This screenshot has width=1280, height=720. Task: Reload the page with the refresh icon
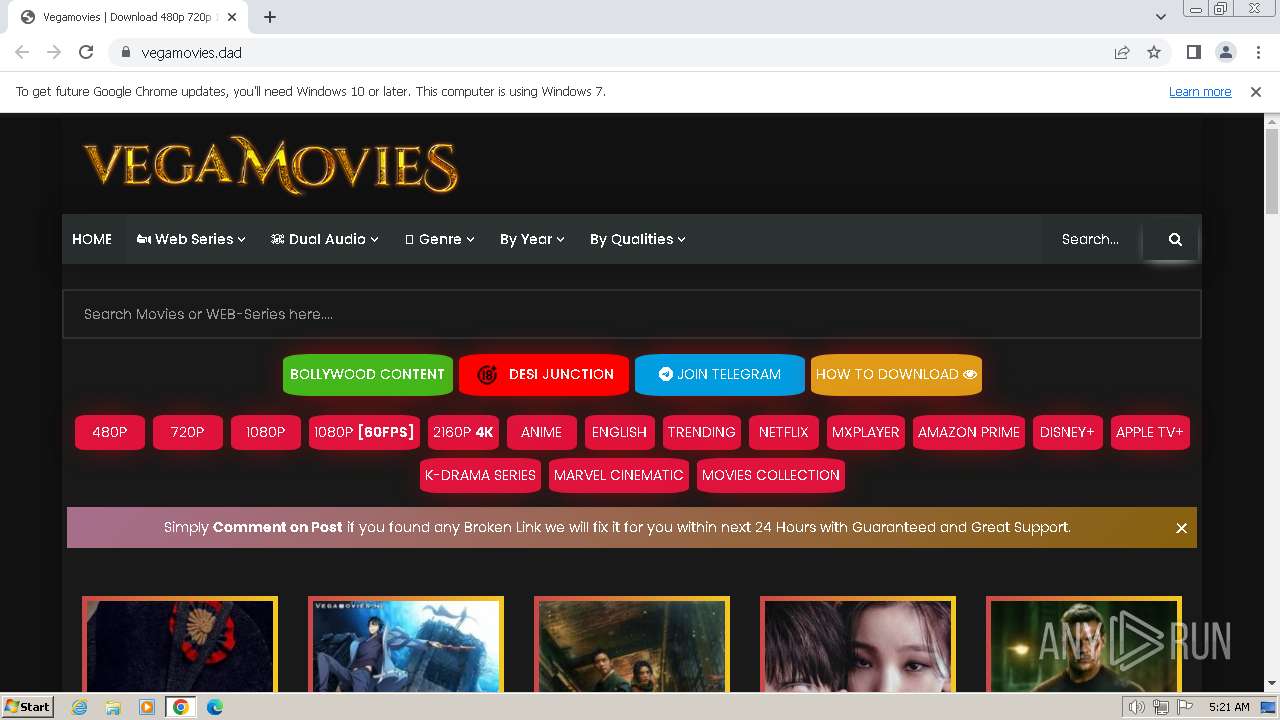(86, 52)
